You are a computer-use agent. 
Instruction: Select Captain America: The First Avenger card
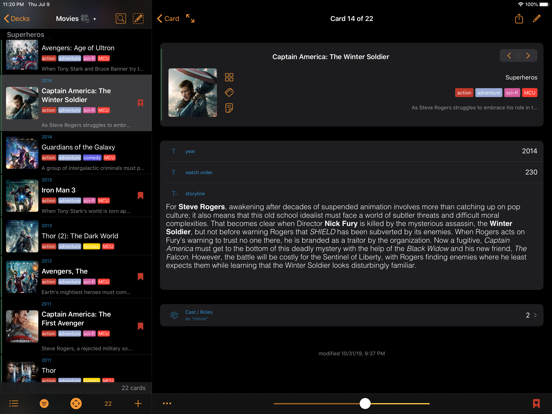coord(76,326)
